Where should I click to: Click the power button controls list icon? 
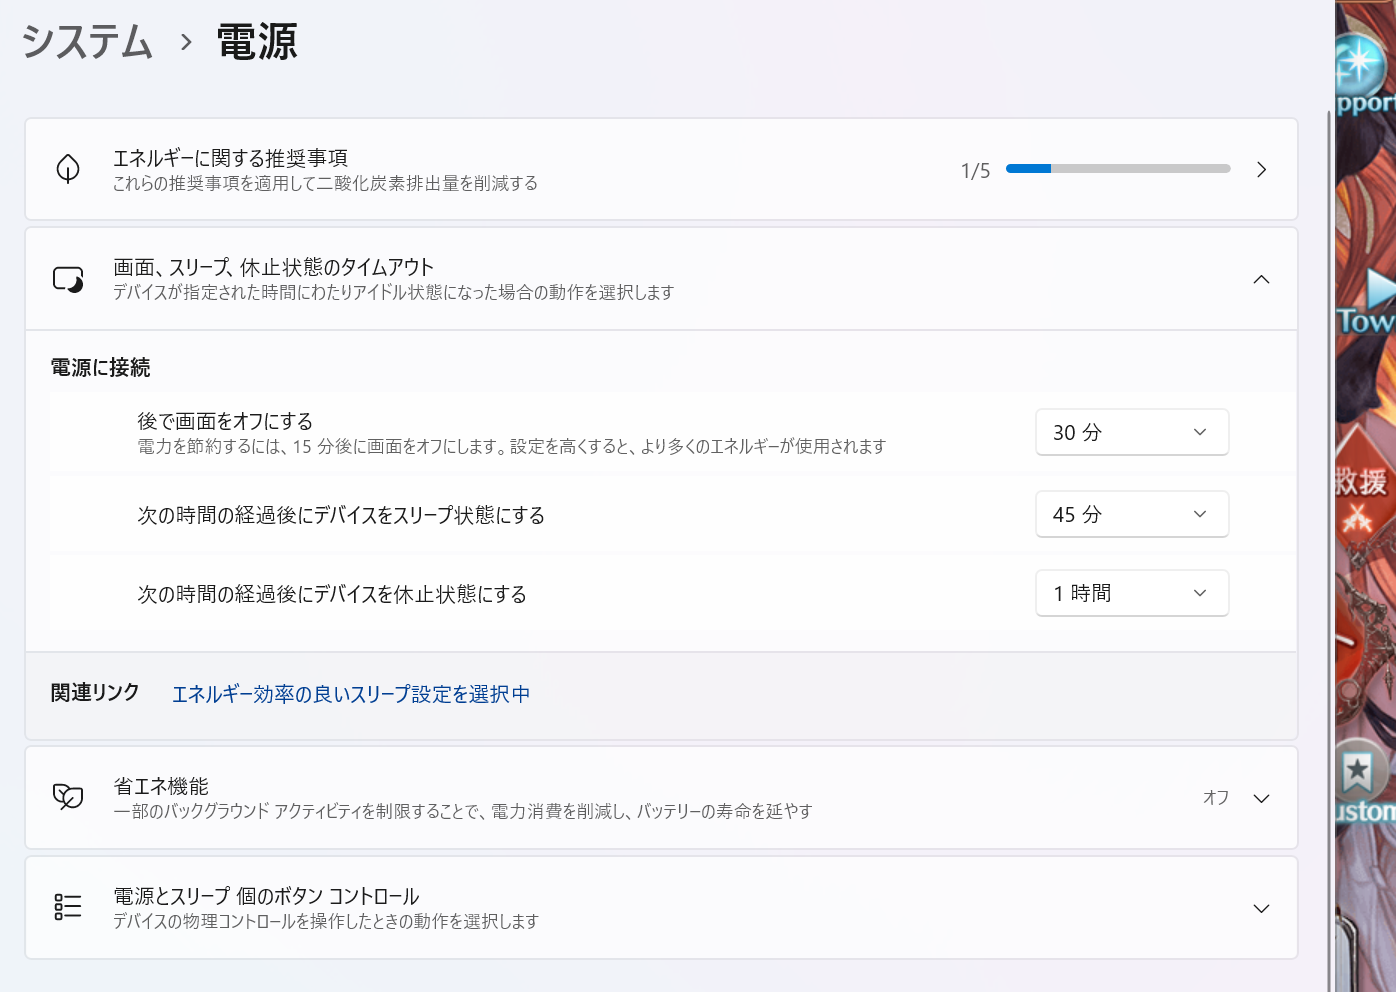tap(68, 907)
